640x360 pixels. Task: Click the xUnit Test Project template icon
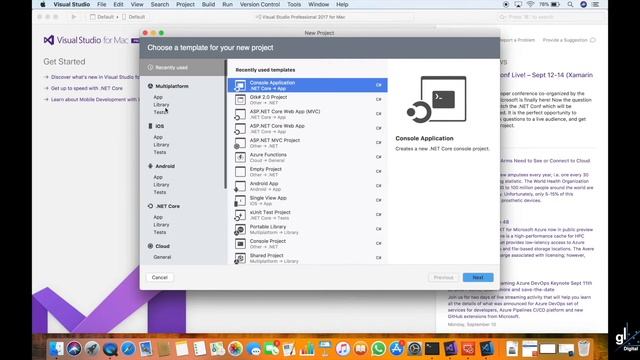[x=240, y=215]
